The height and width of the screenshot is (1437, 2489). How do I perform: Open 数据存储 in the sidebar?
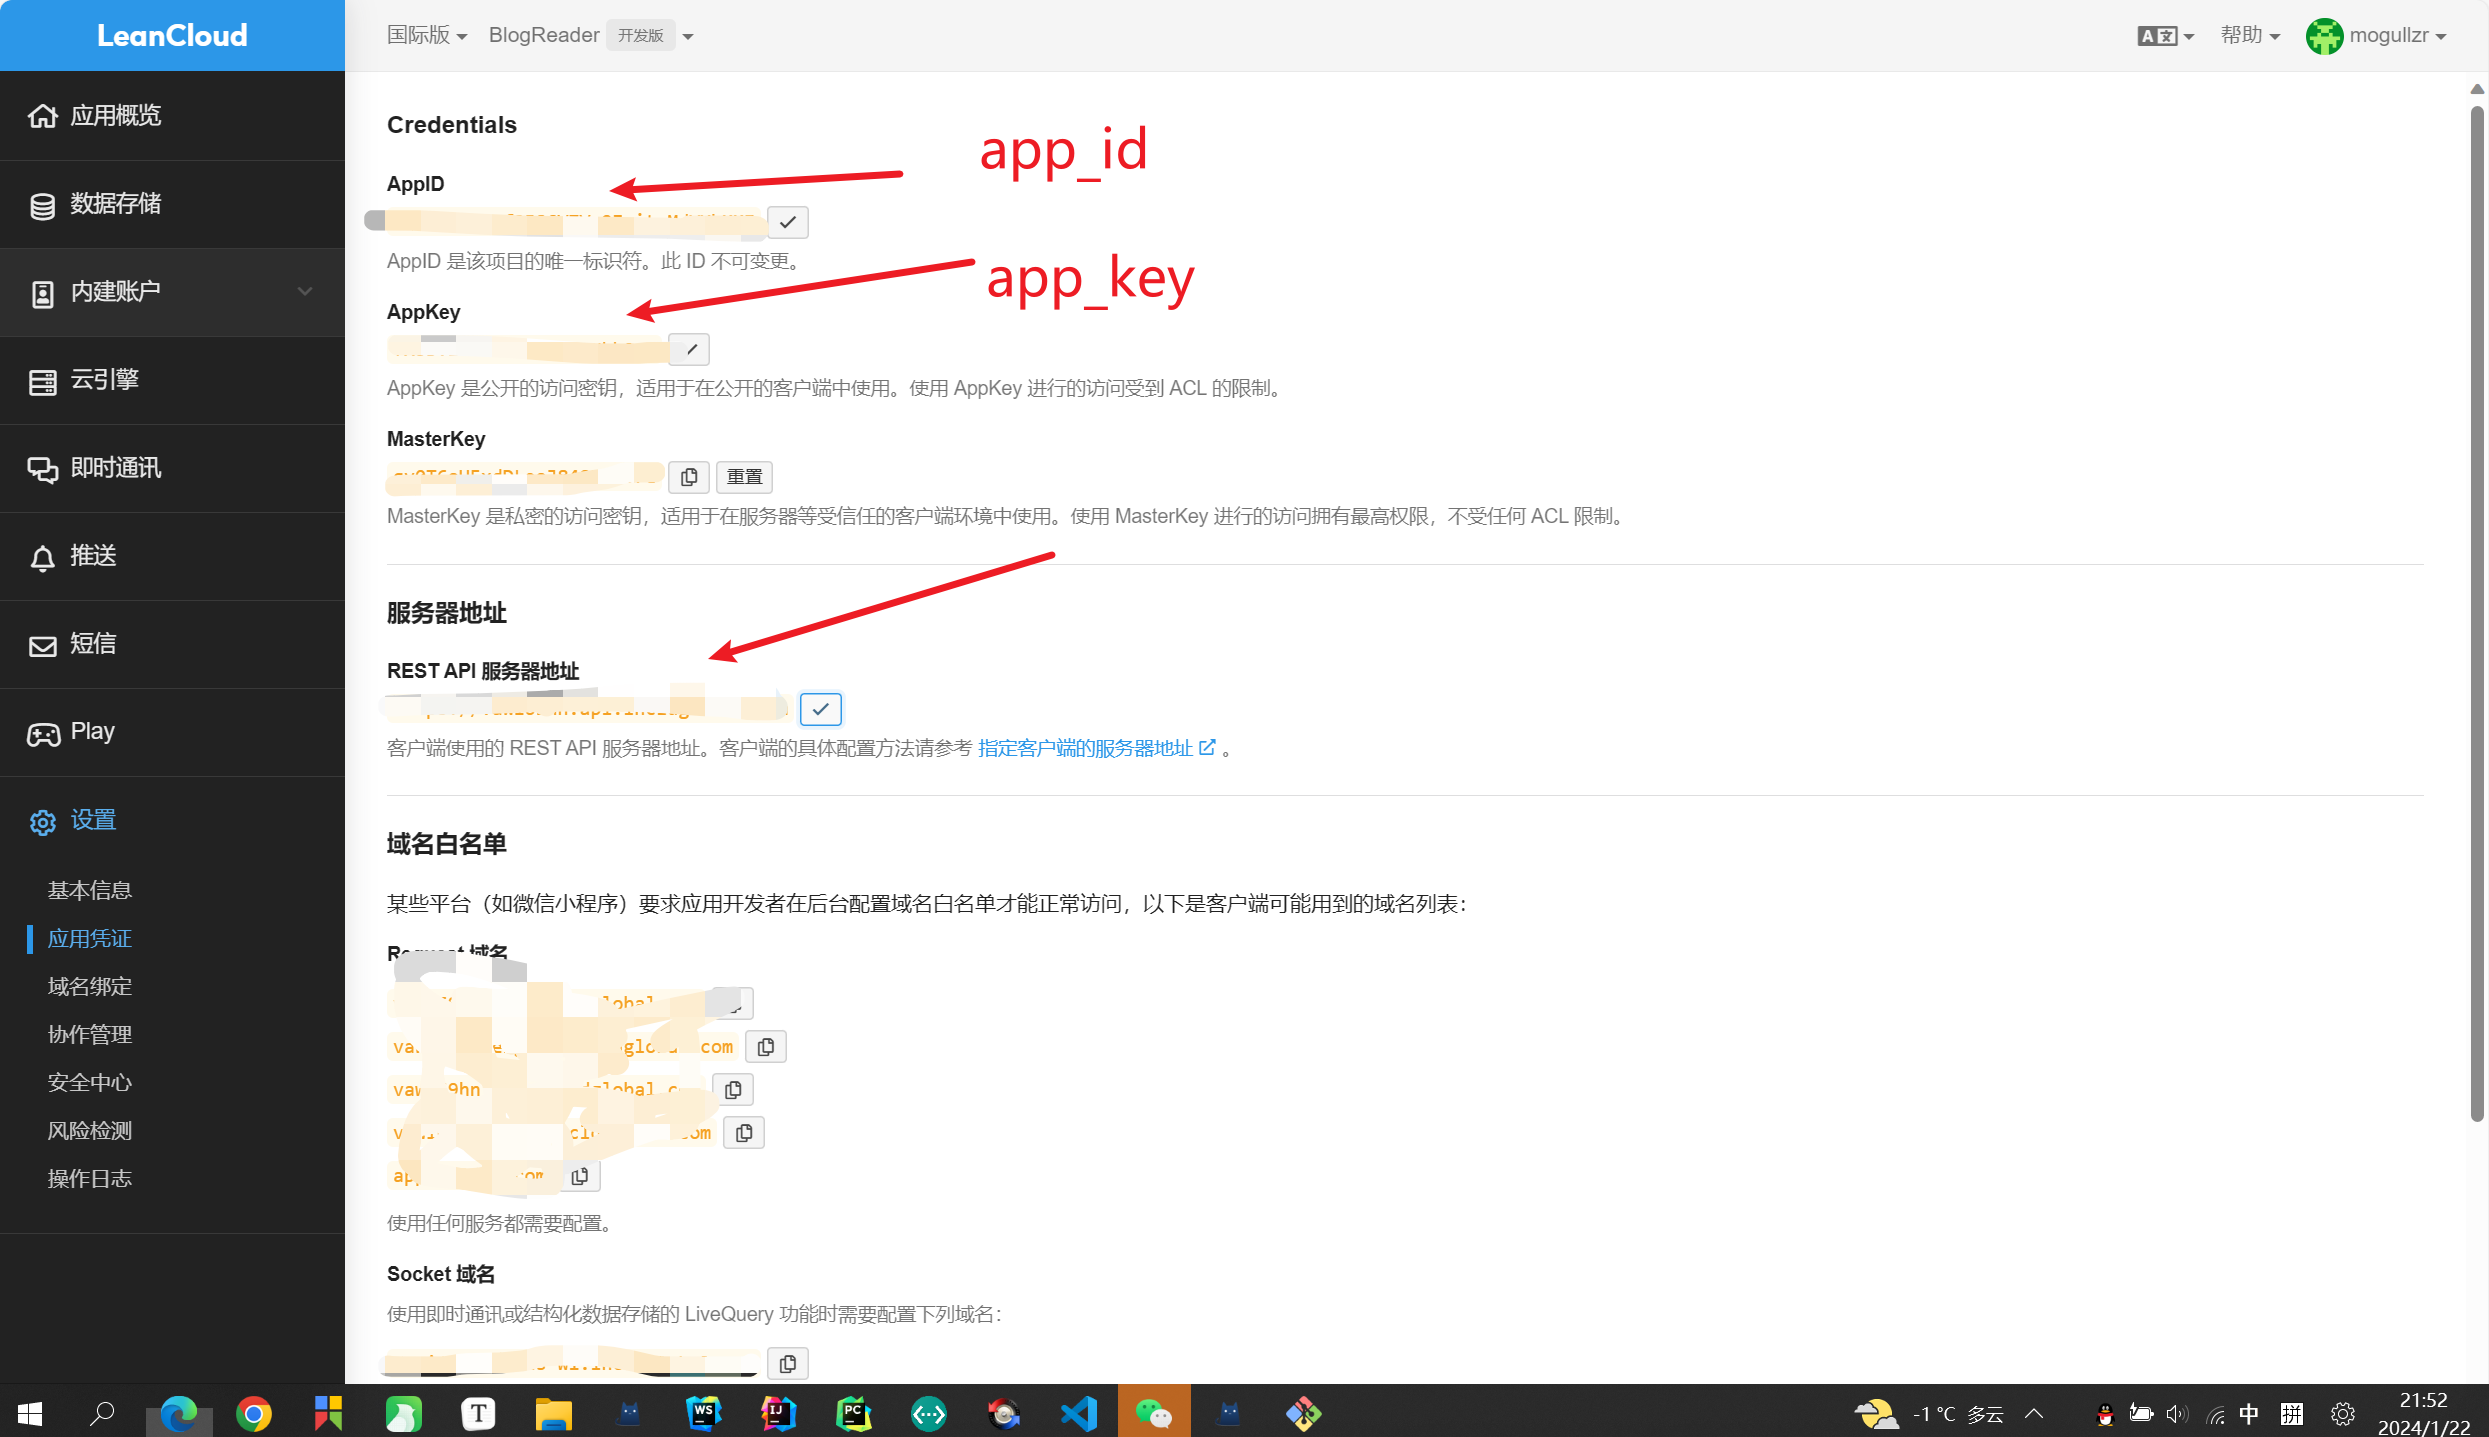click(x=172, y=204)
